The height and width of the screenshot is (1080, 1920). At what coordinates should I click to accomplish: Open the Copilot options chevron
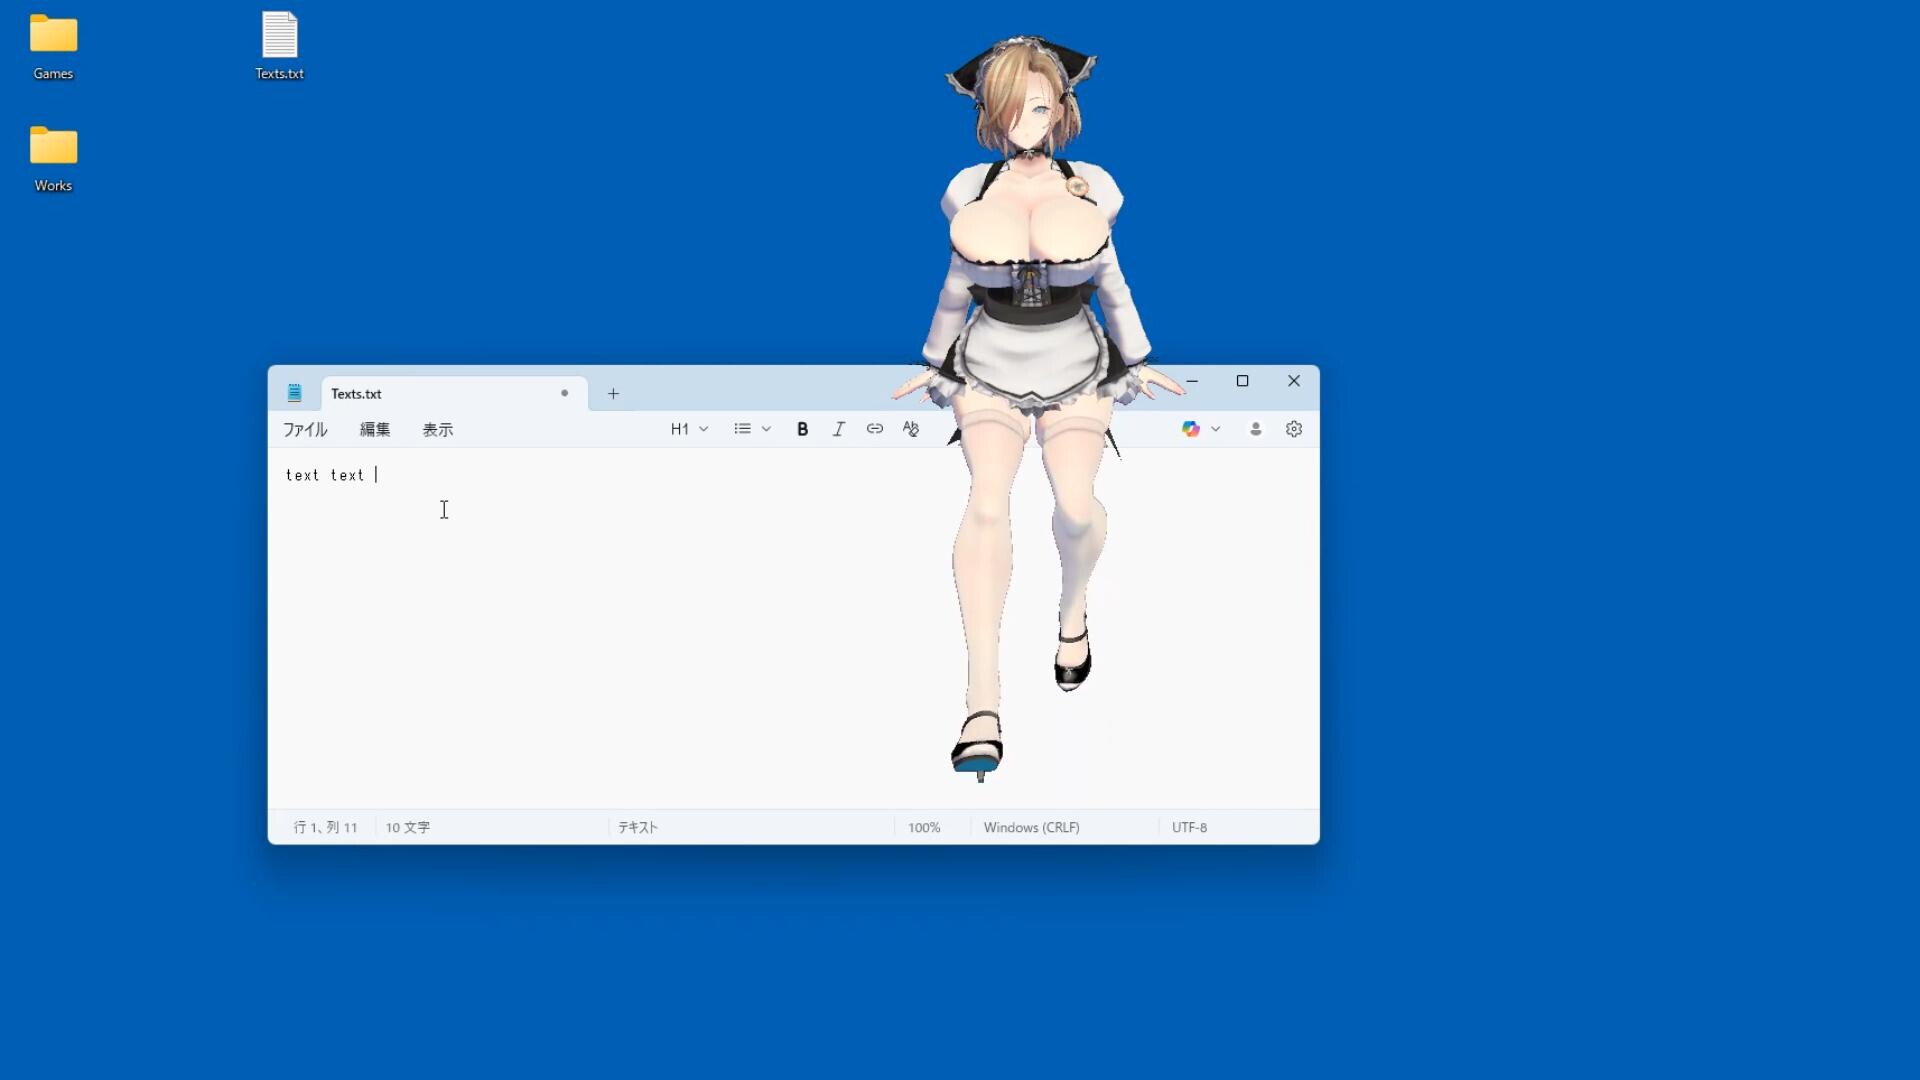click(1216, 428)
